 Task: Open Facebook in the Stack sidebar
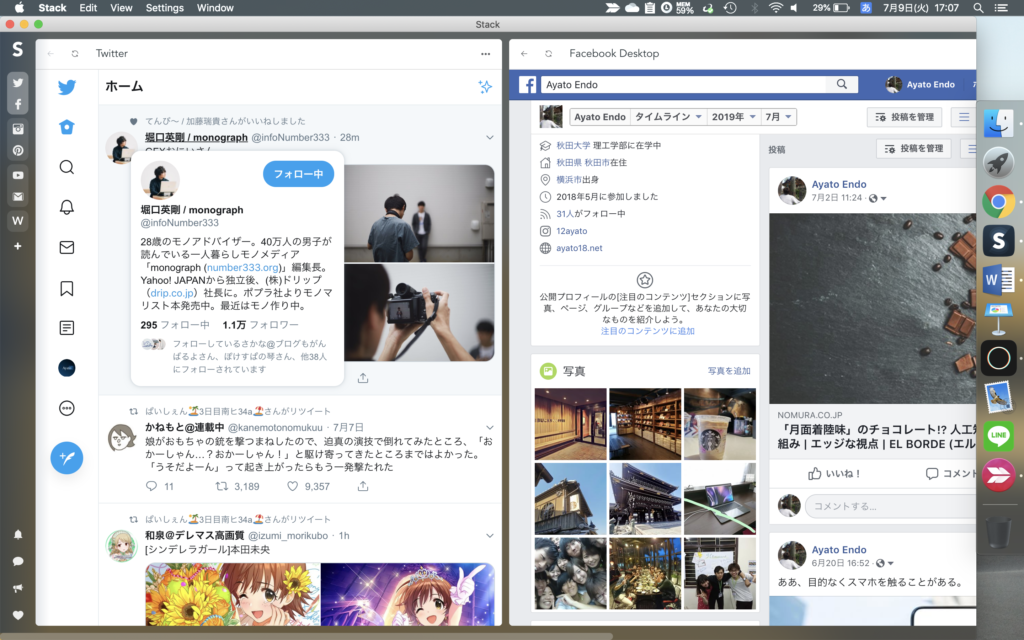click(18, 104)
